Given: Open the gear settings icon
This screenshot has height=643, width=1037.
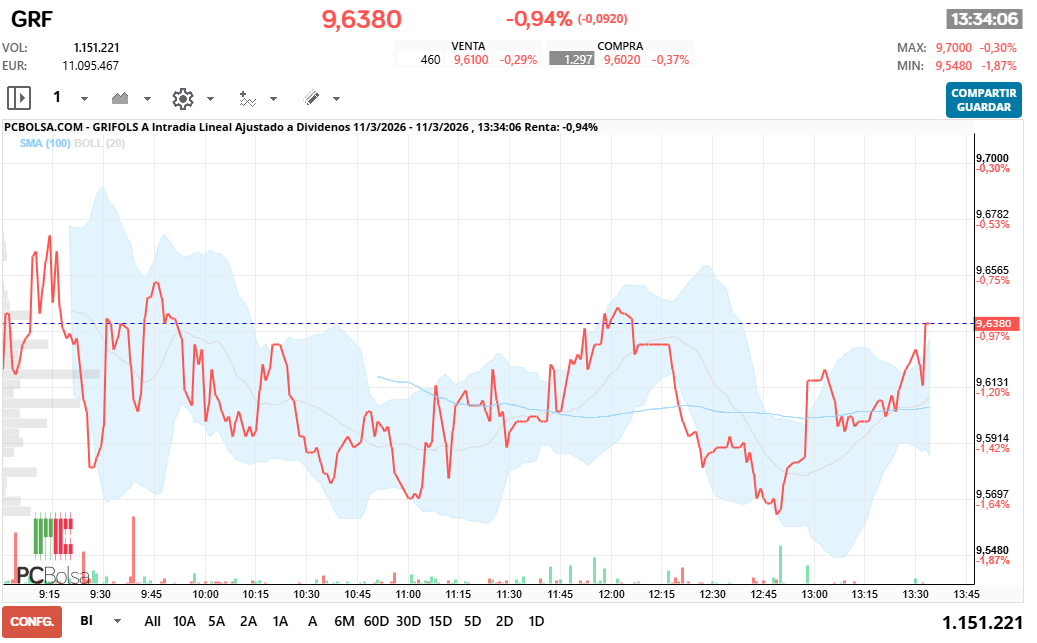Looking at the screenshot, I should click(x=182, y=98).
